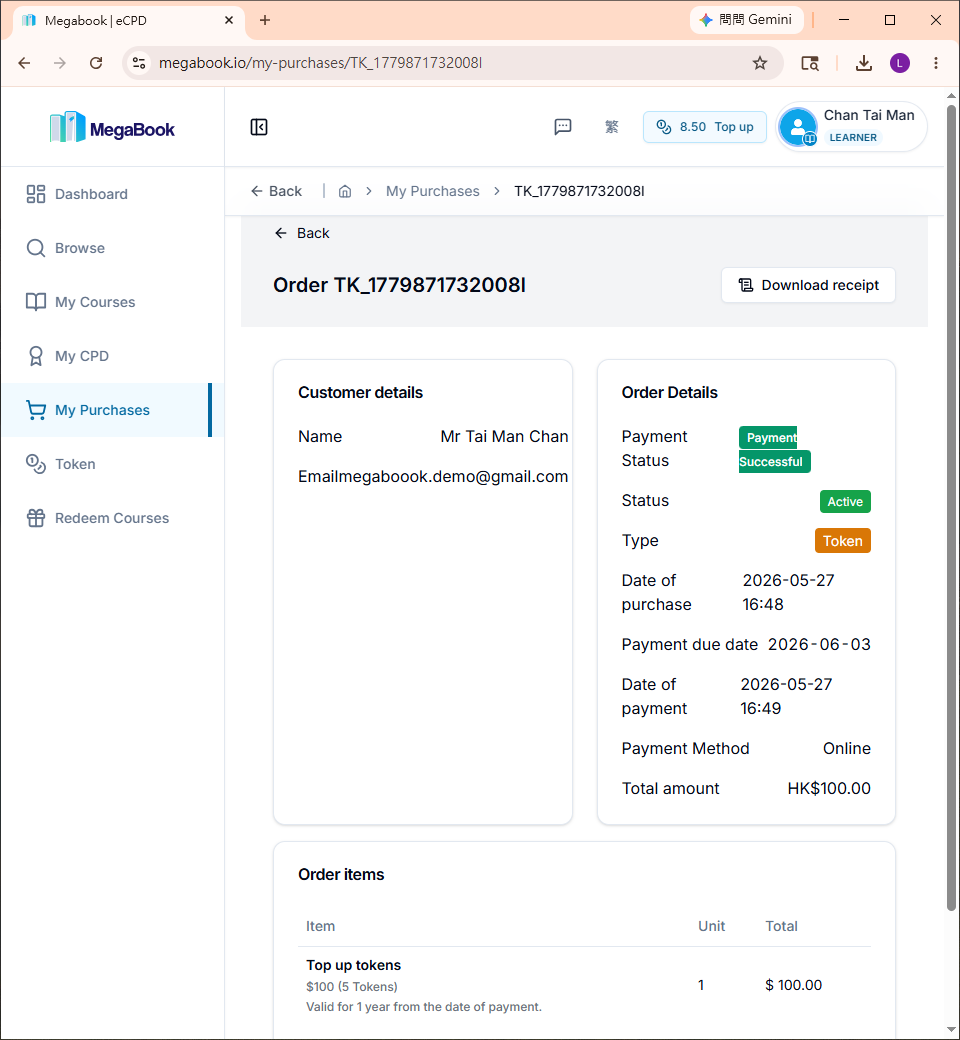Open the tab search icon
Viewport: 960px width, 1040px height.
[x=809, y=63]
